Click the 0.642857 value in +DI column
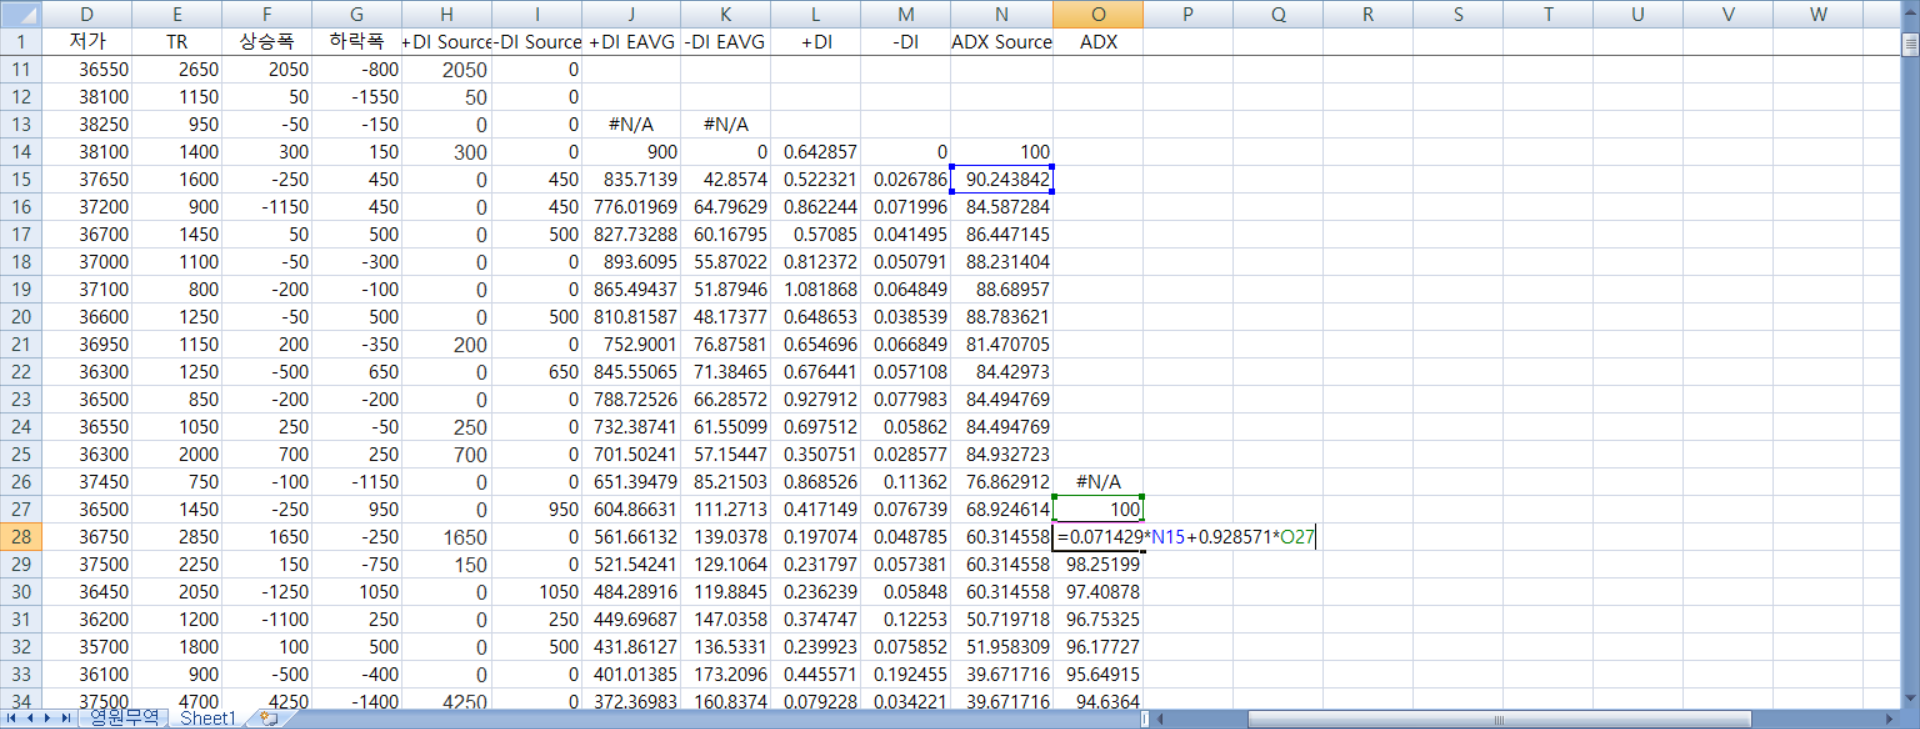Screen dimensions: 1920x729 816,152
